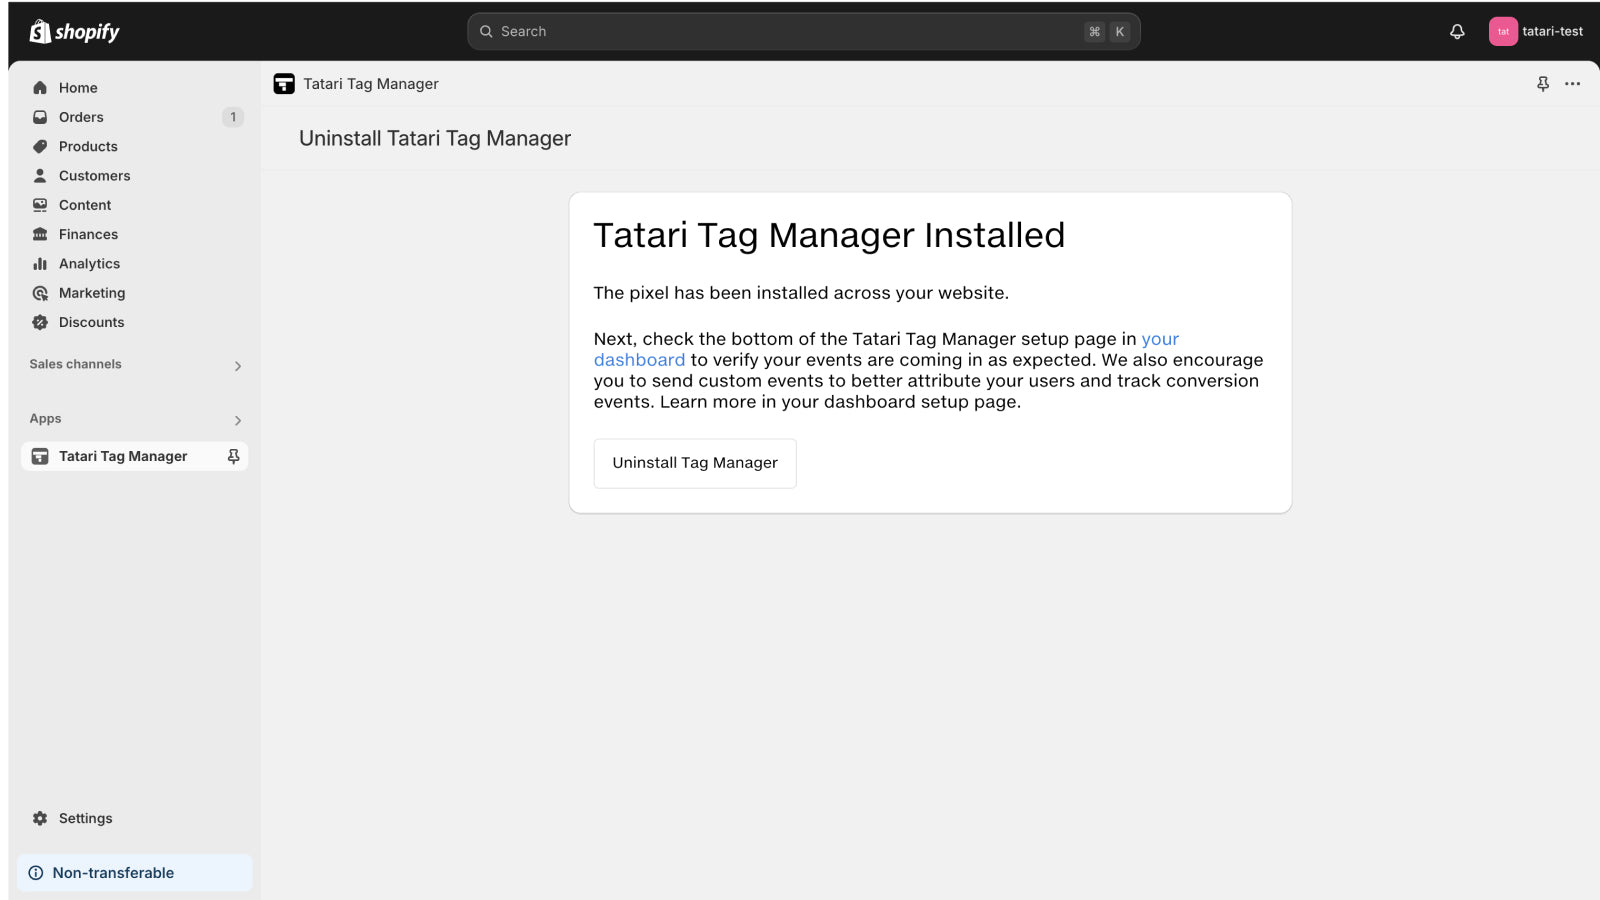Viewport: 1600px width, 900px height.
Task: Click the Orders count badge "1"
Action: 233,117
